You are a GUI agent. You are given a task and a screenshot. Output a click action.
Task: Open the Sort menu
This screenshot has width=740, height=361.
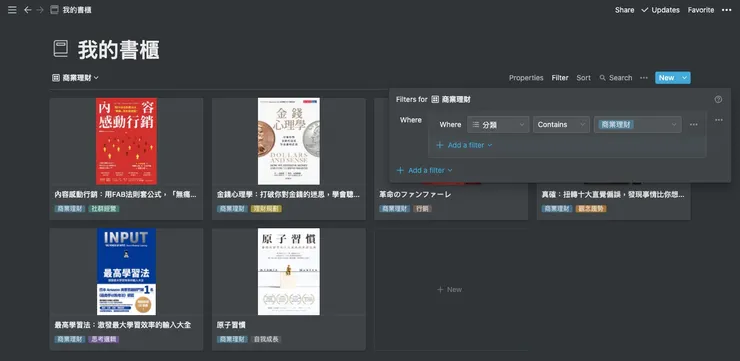click(583, 78)
